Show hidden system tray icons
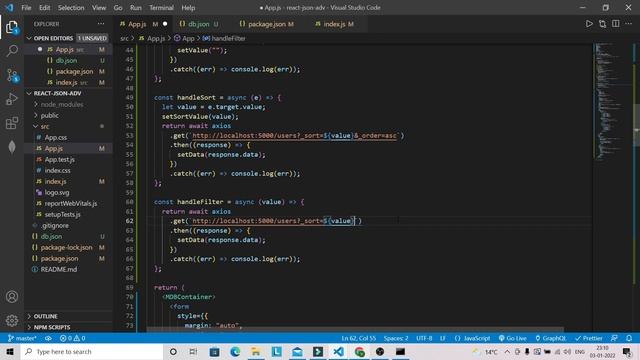Image resolution: width=640 pixels, height=360 pixels. (x=507, y=351)
